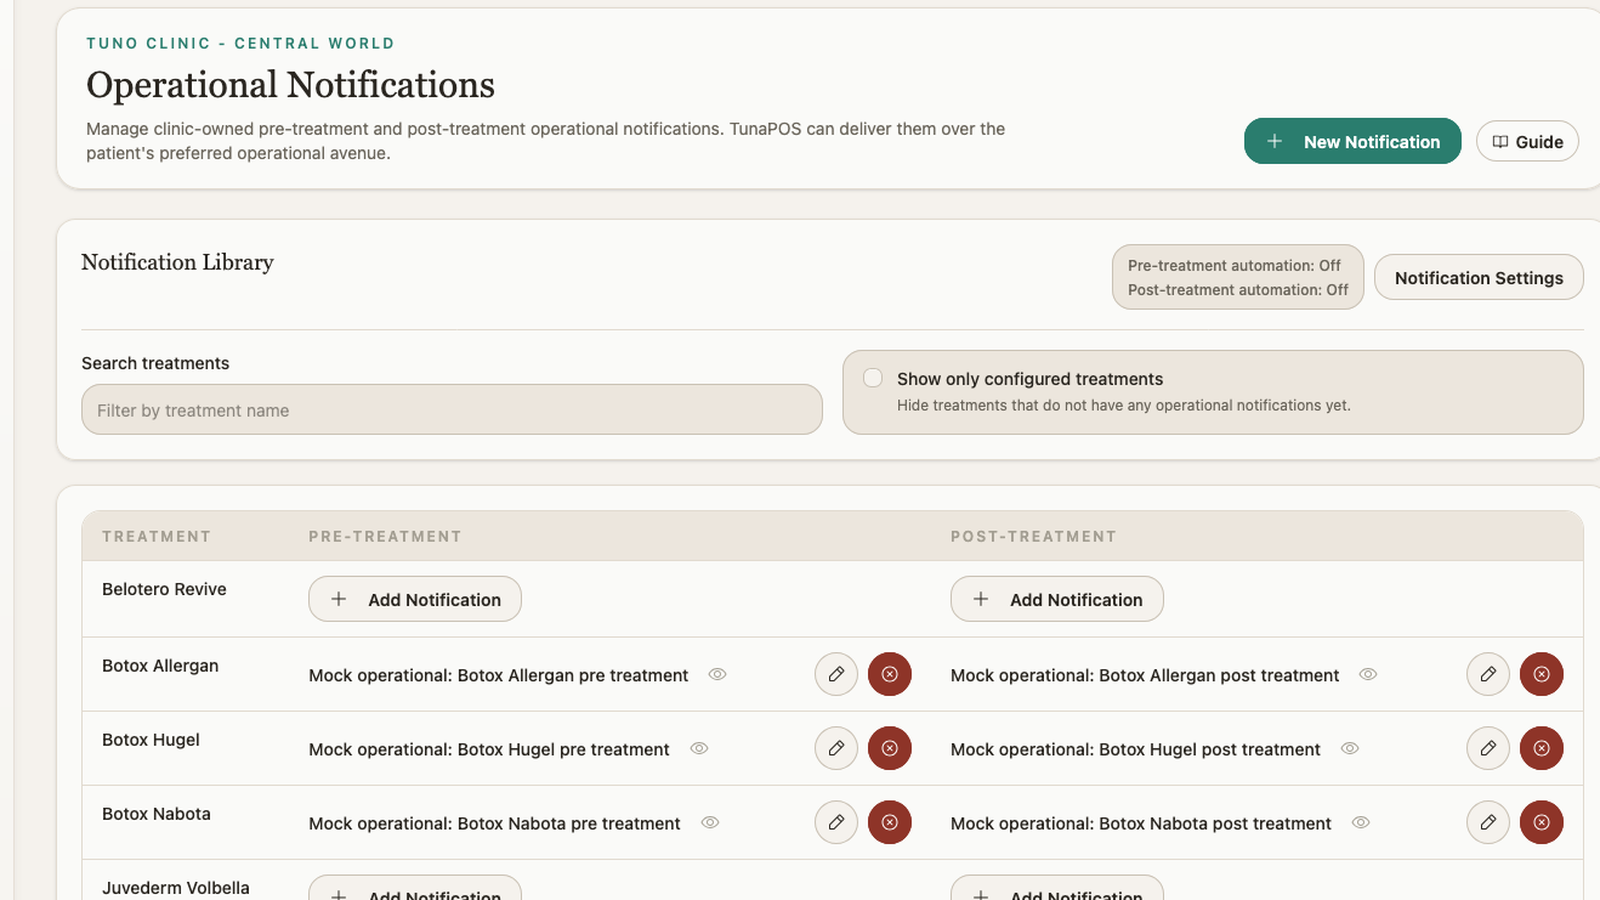Add pre-treatment notification for Juvederm Volbella

point(415,888)
